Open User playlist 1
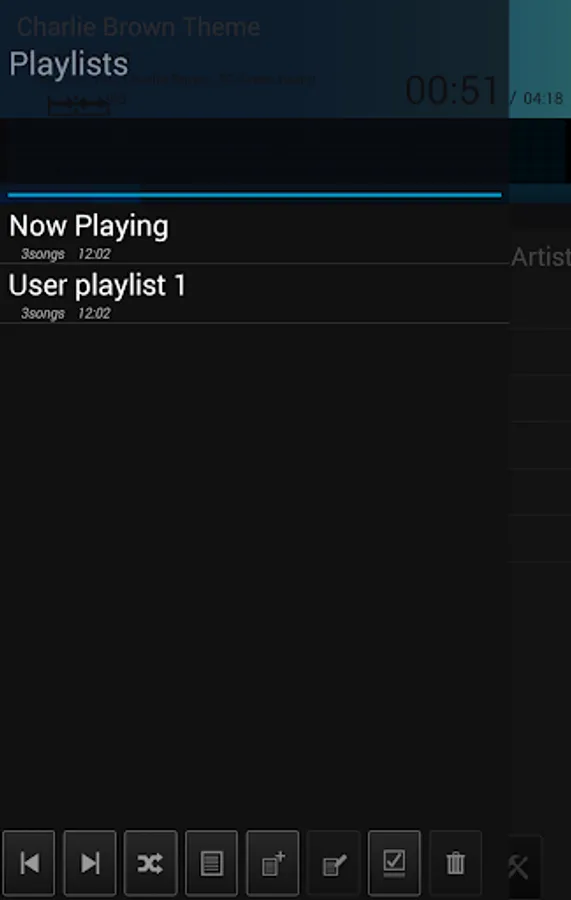 tap(254, 293)
